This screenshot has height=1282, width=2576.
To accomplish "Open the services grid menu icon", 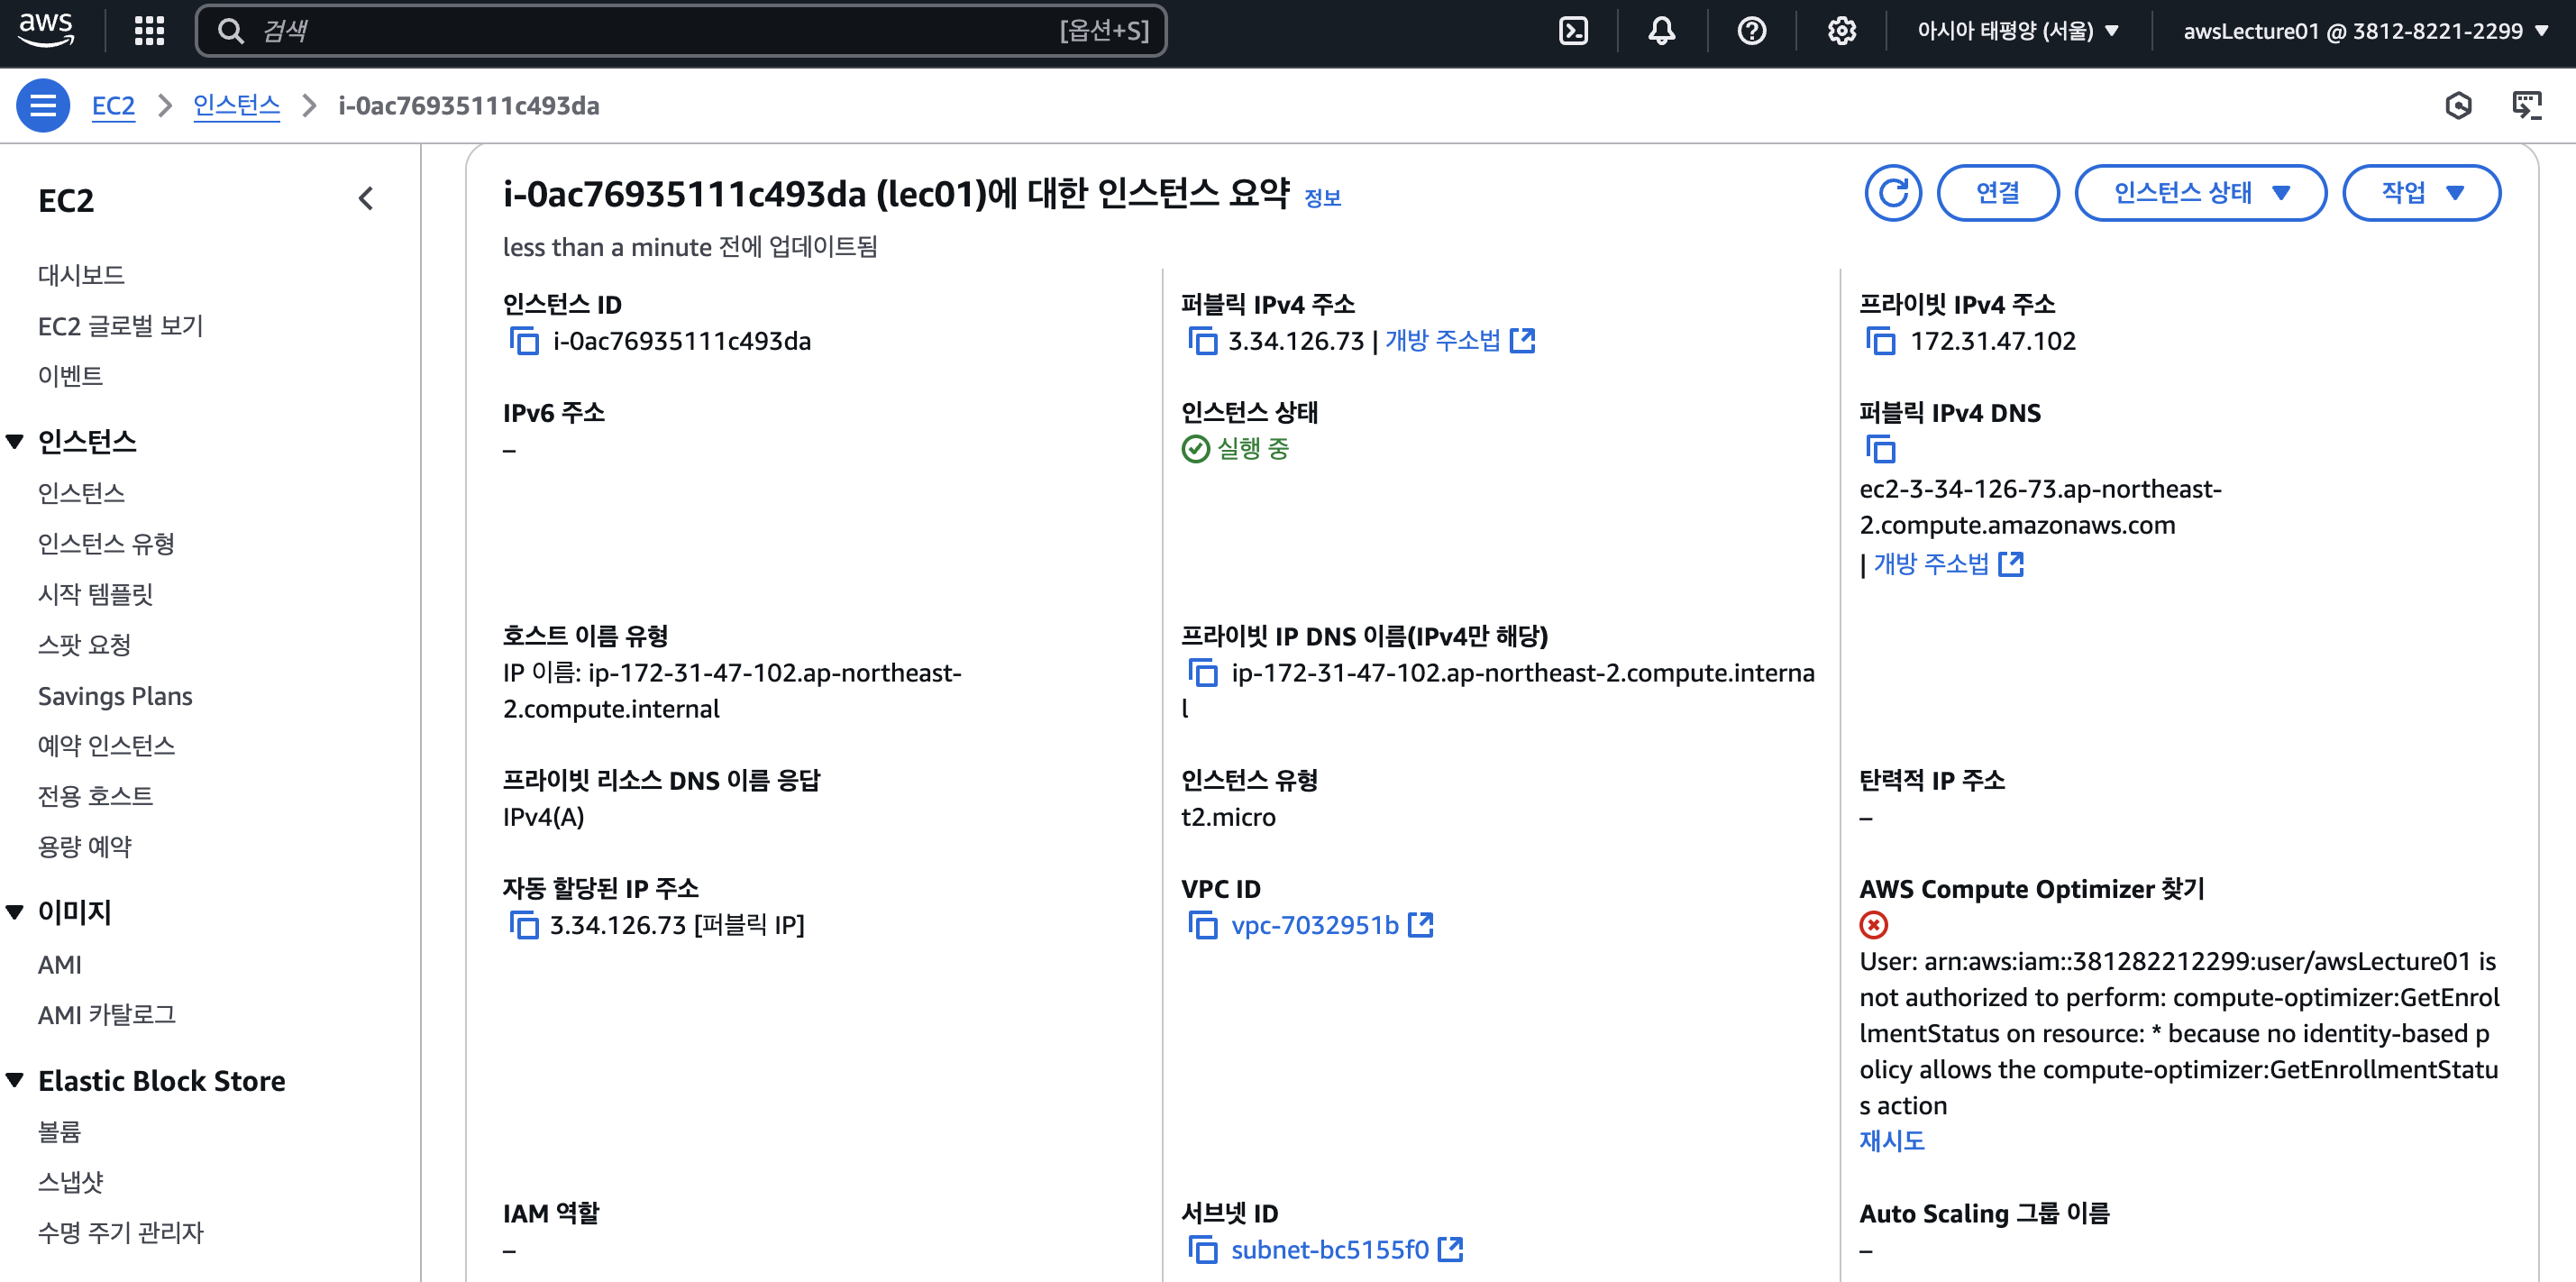I will coord(149,31).
